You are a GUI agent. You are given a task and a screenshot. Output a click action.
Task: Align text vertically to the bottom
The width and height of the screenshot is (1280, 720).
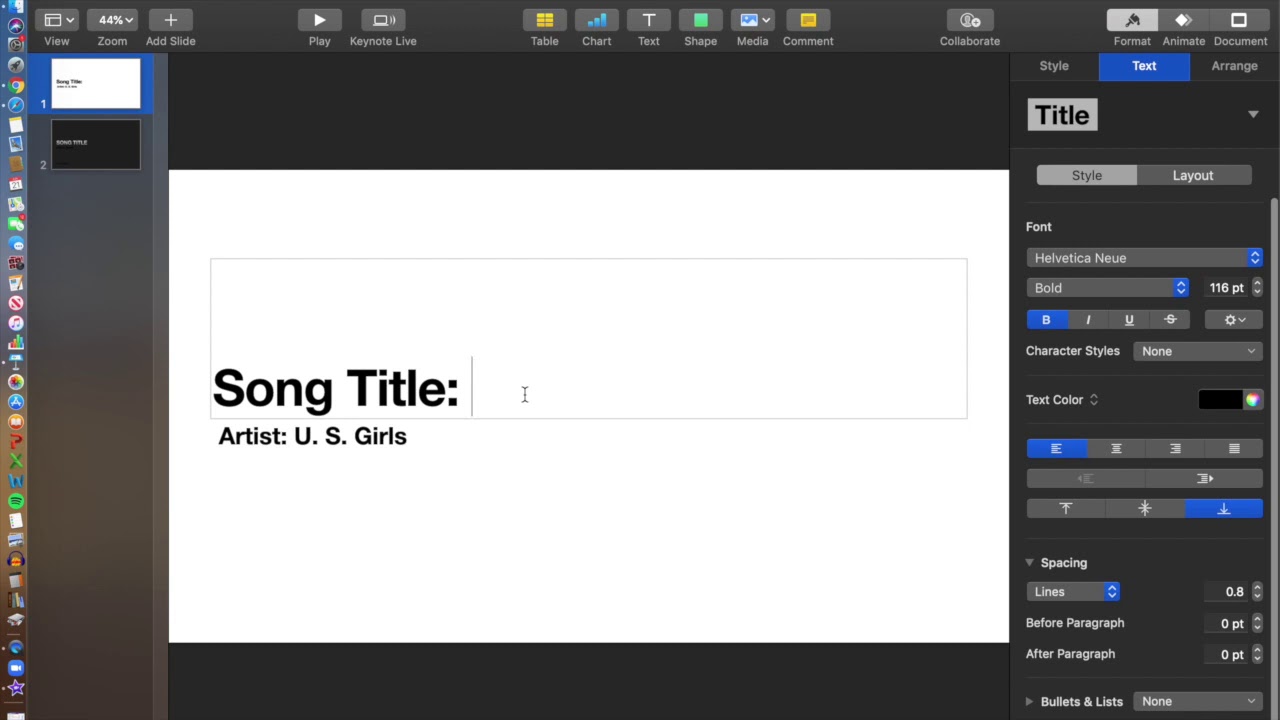click(1224, 509)
